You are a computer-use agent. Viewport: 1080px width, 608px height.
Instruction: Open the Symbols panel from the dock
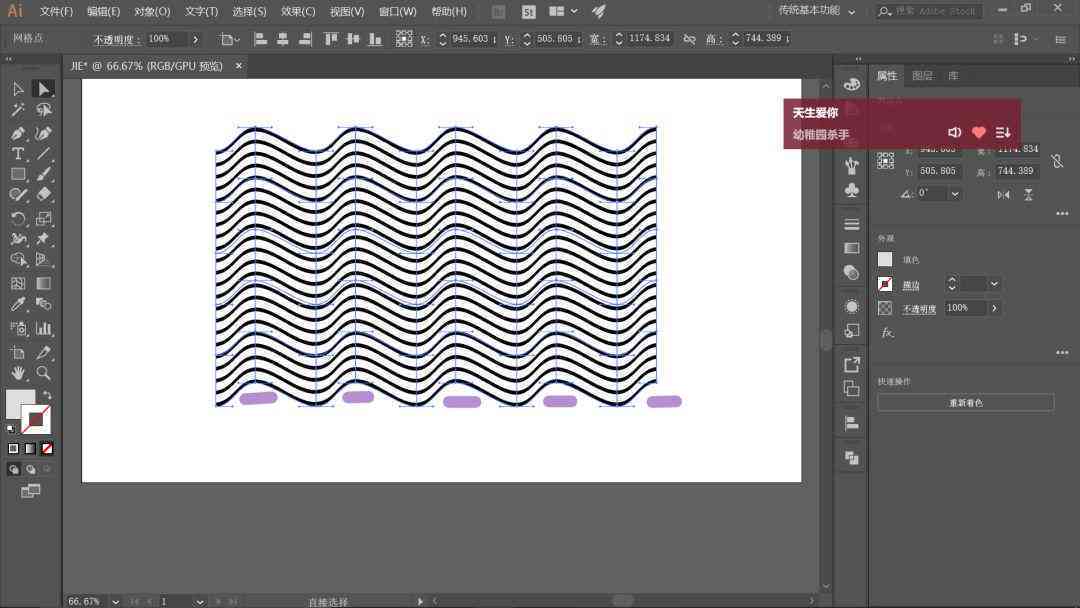coord(852,191)
